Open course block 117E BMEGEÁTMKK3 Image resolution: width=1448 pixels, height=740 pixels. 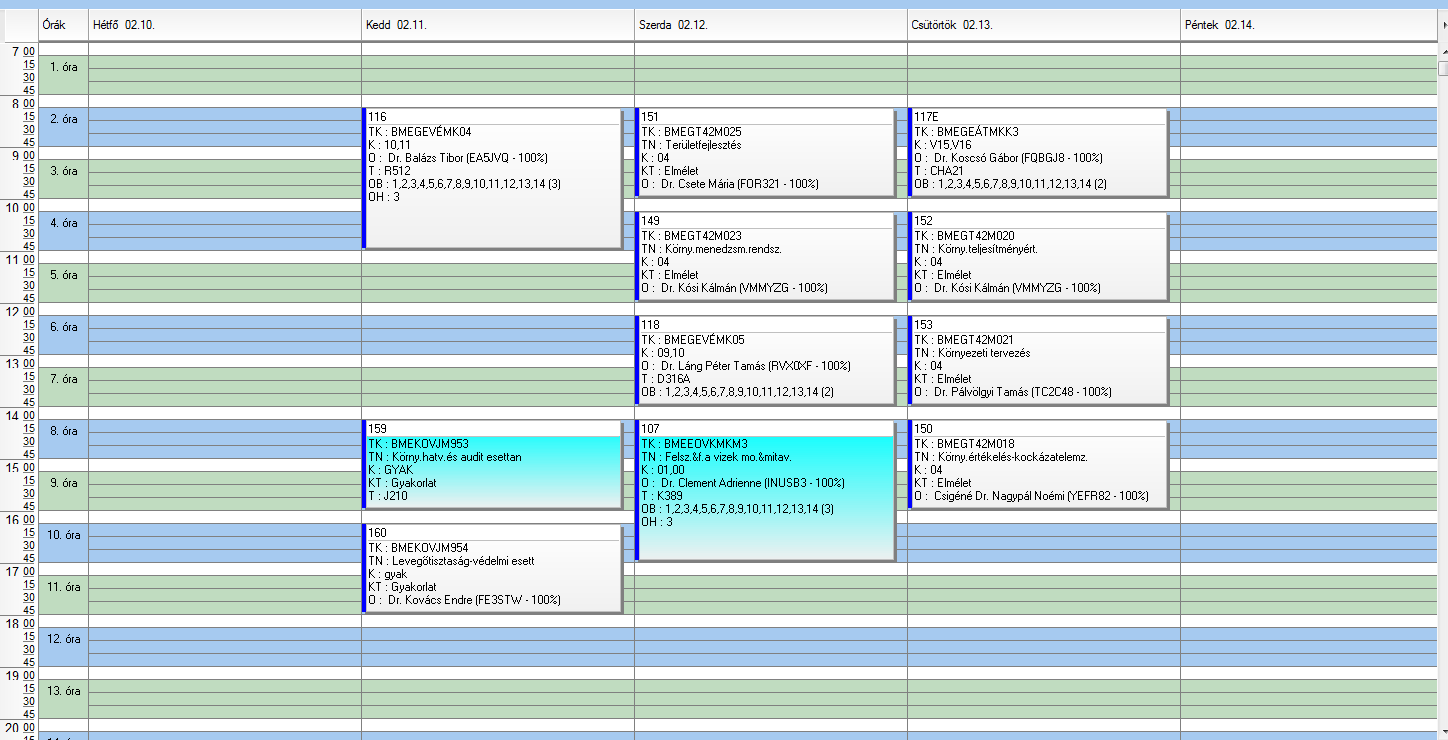pos(1038,152)
